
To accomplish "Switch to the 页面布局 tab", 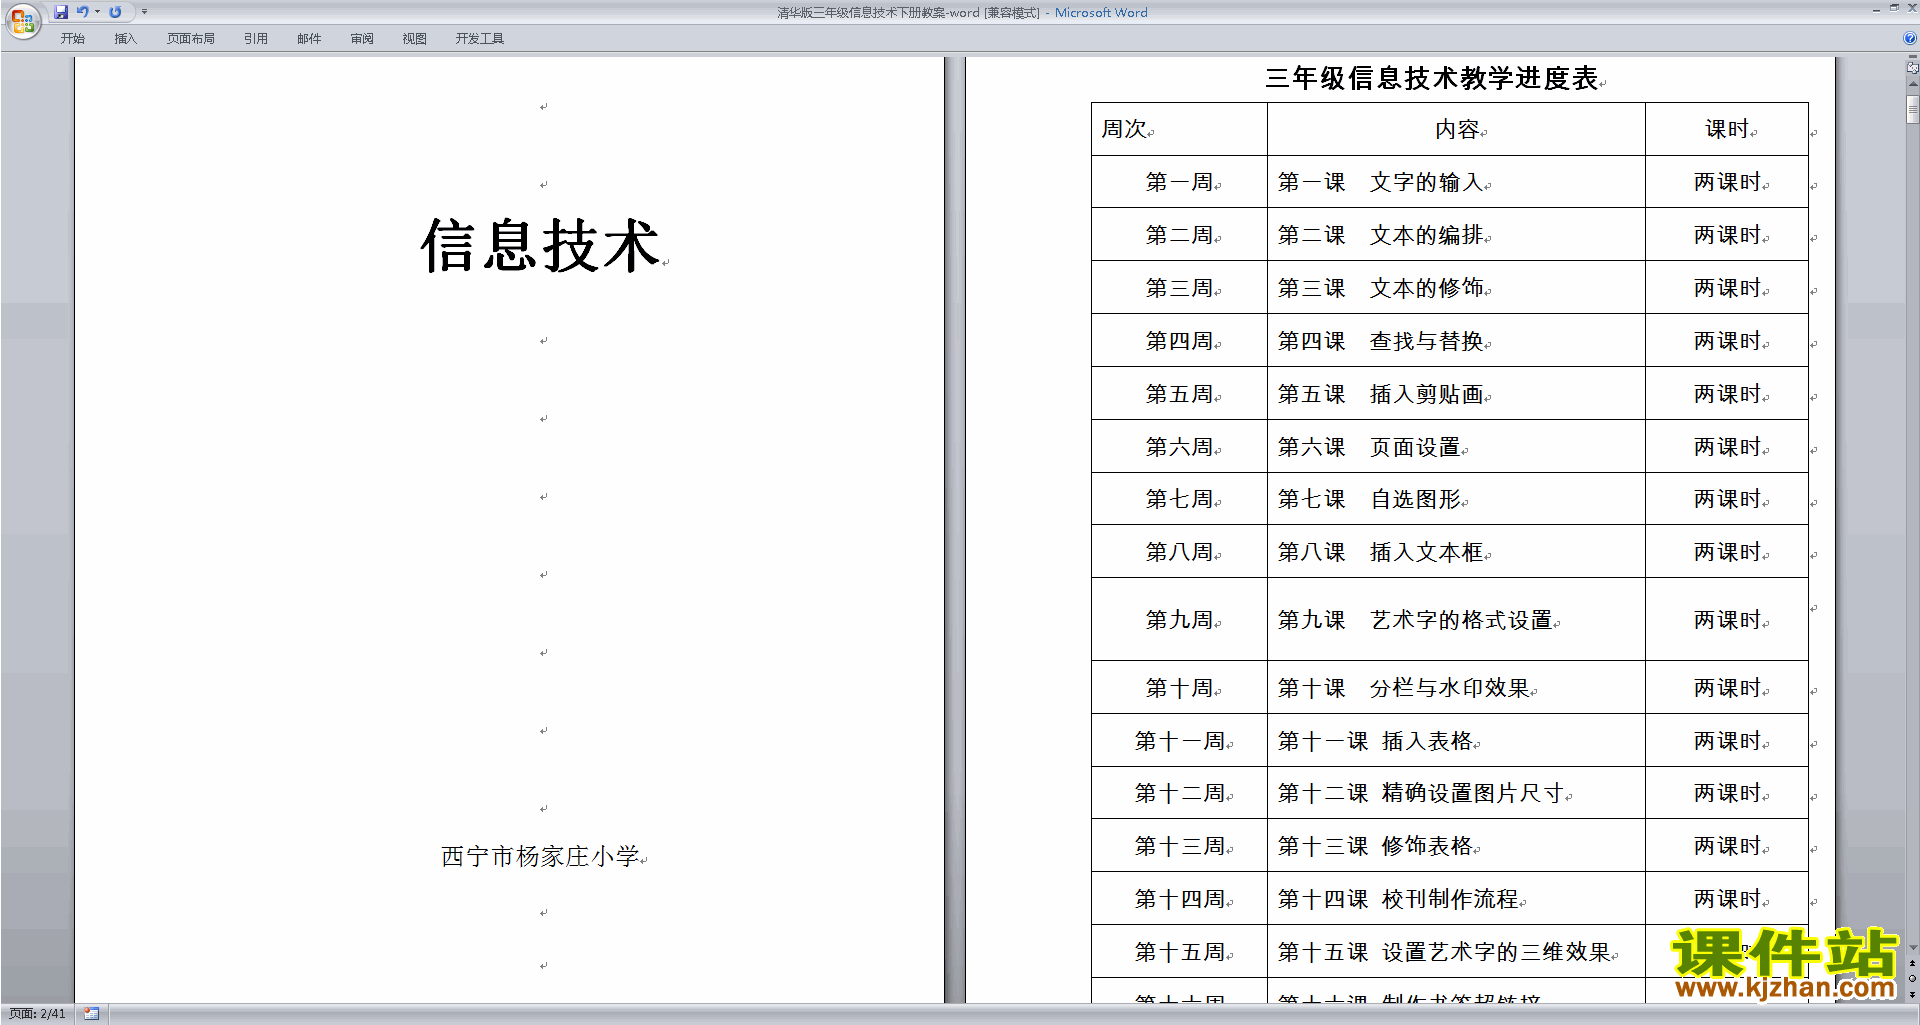I will [x=190, y=39].
